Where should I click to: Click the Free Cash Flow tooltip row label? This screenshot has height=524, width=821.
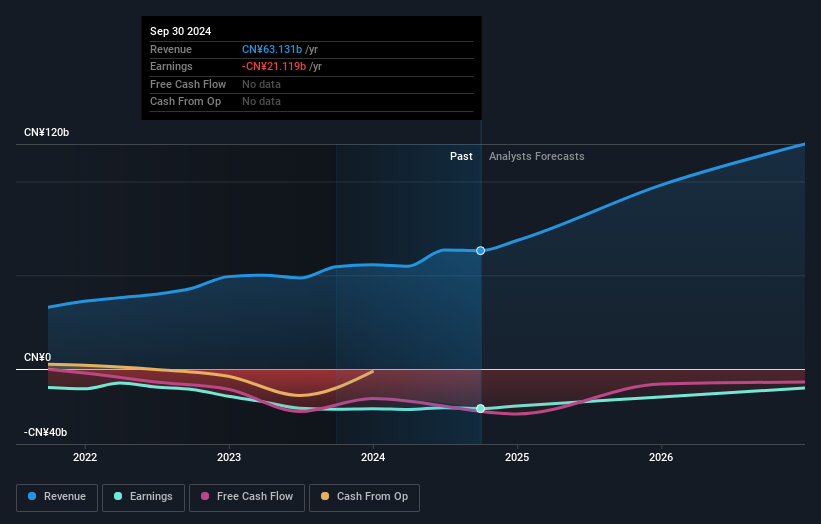[188, 84]
